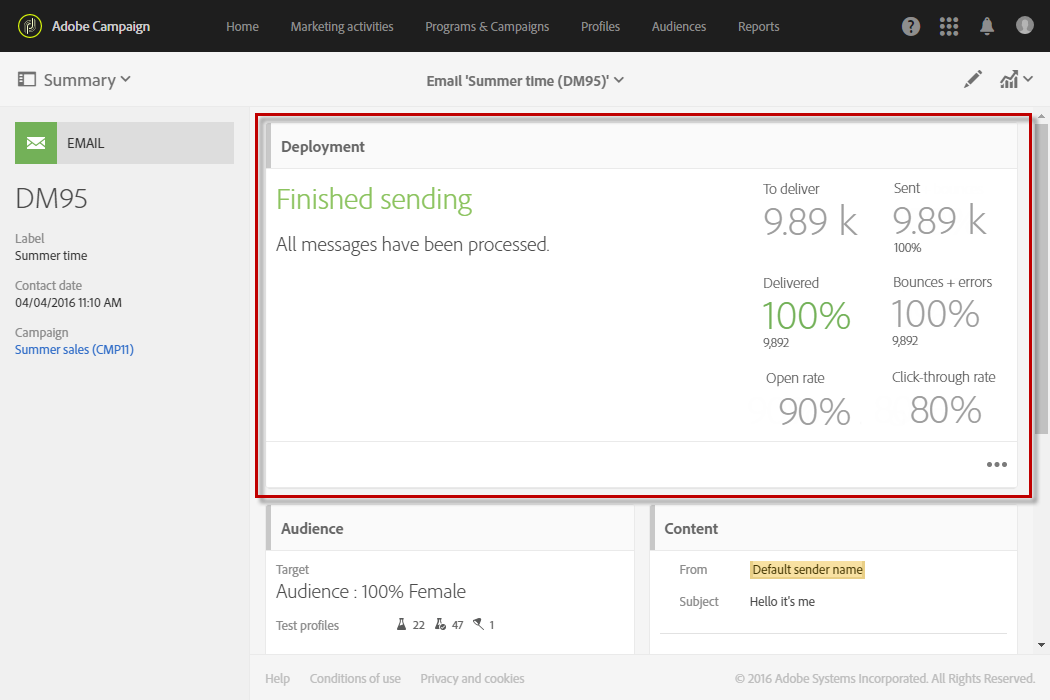Open Privacy and cookies link
The image size is (1050, 700).
tap(472, 679)
